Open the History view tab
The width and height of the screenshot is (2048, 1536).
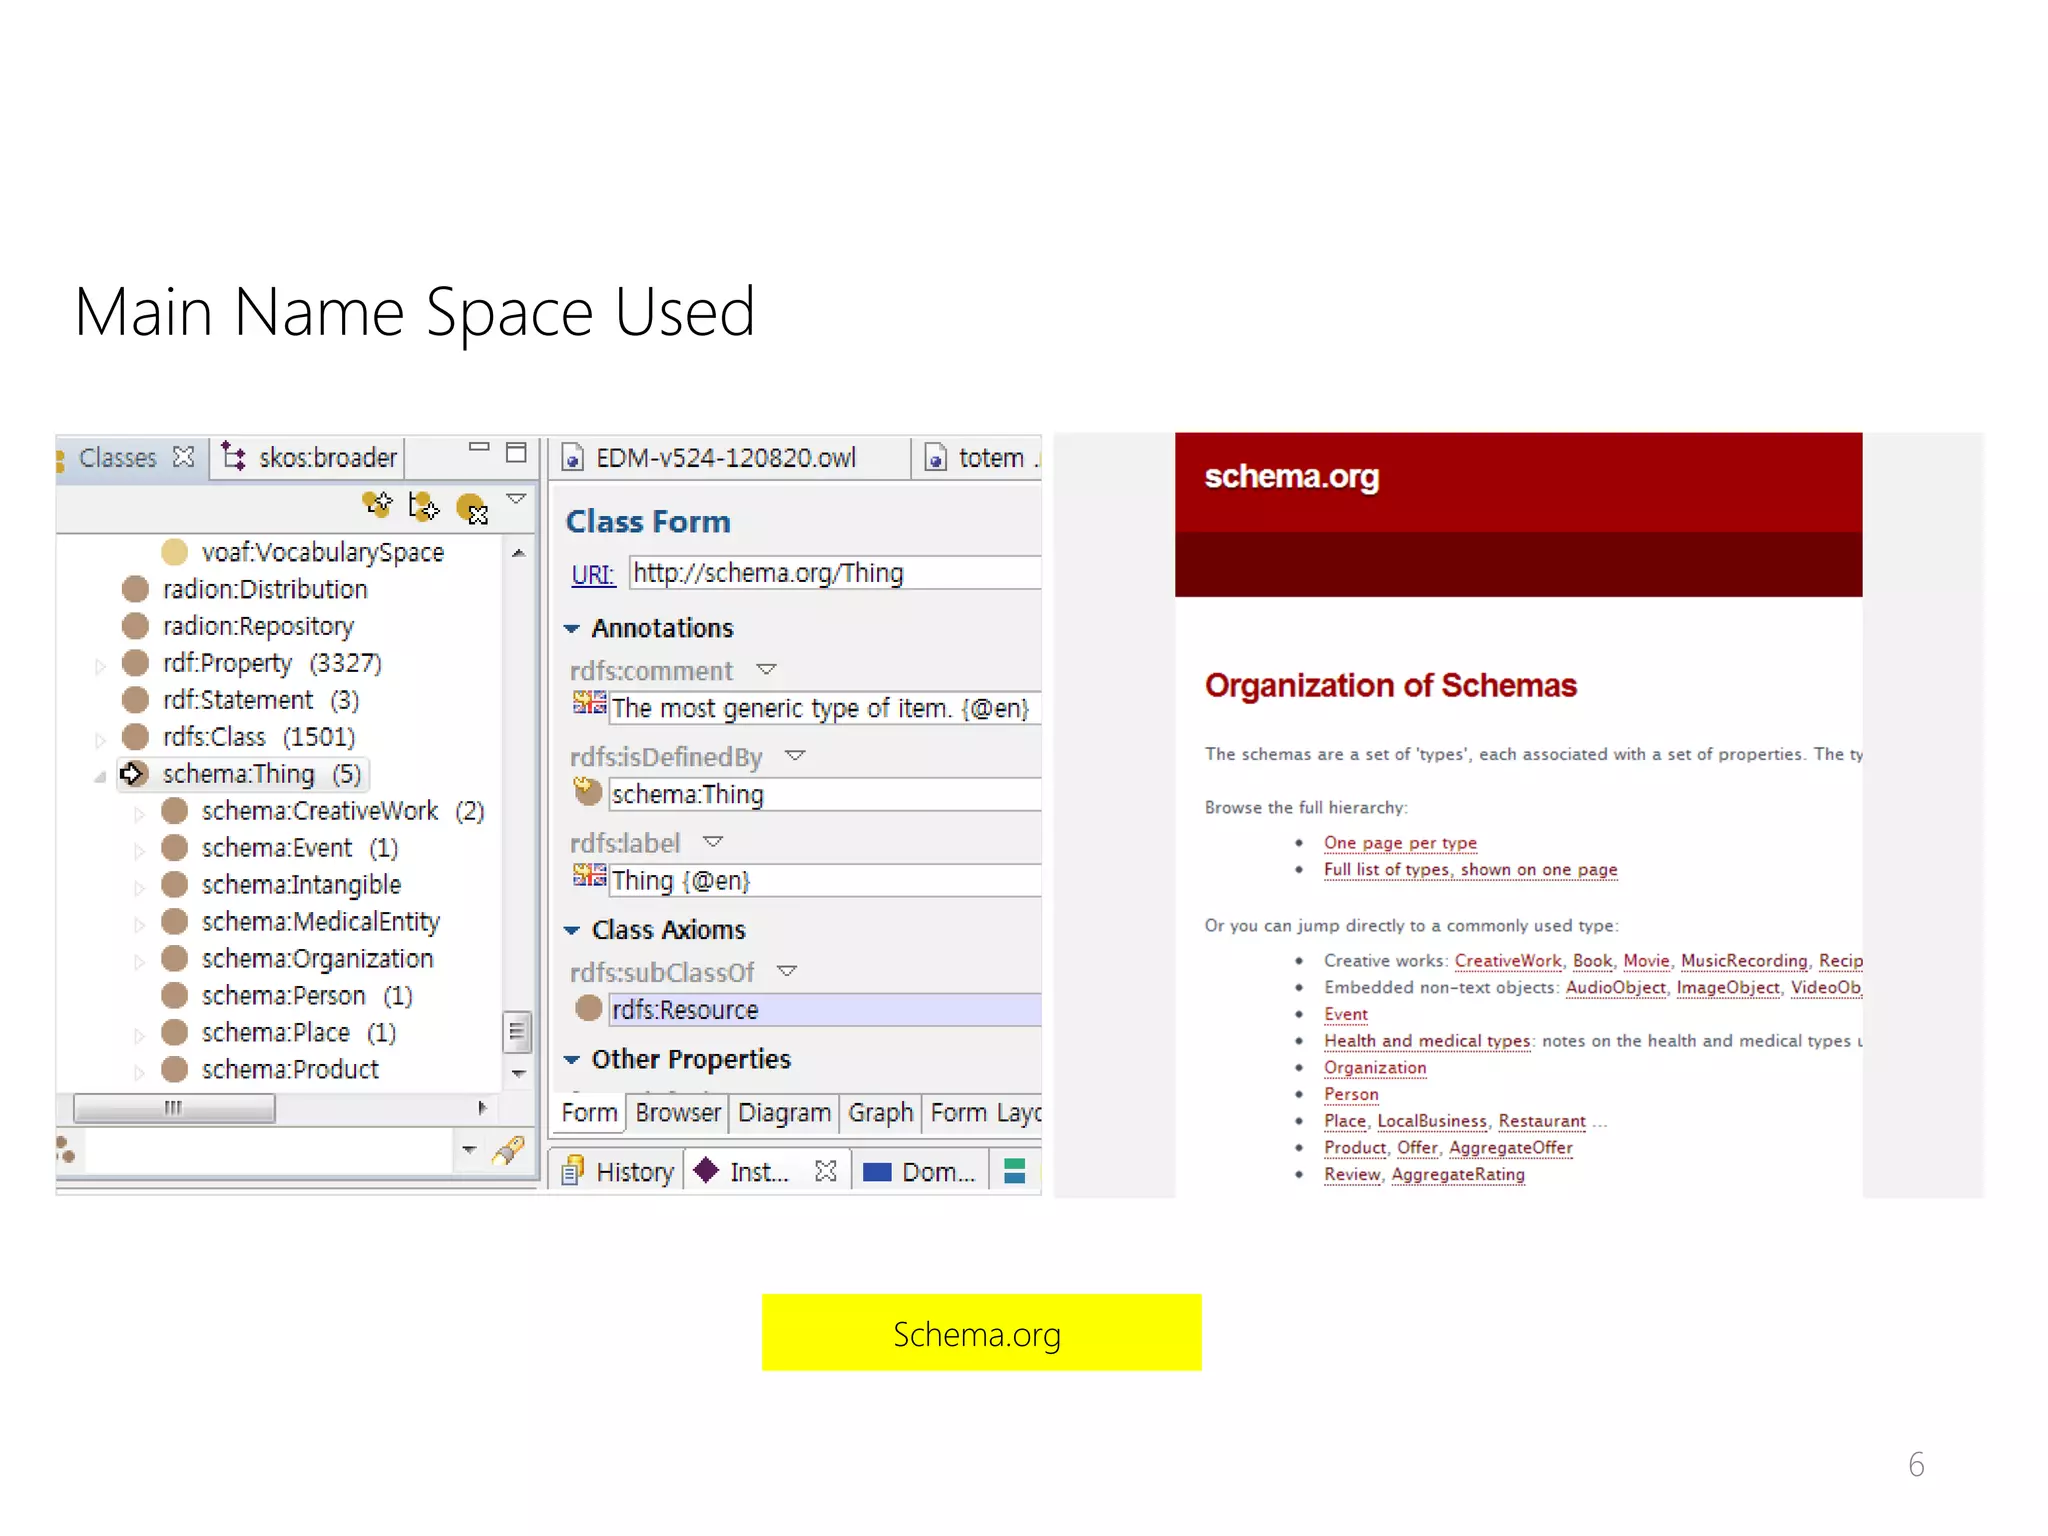617,1172
